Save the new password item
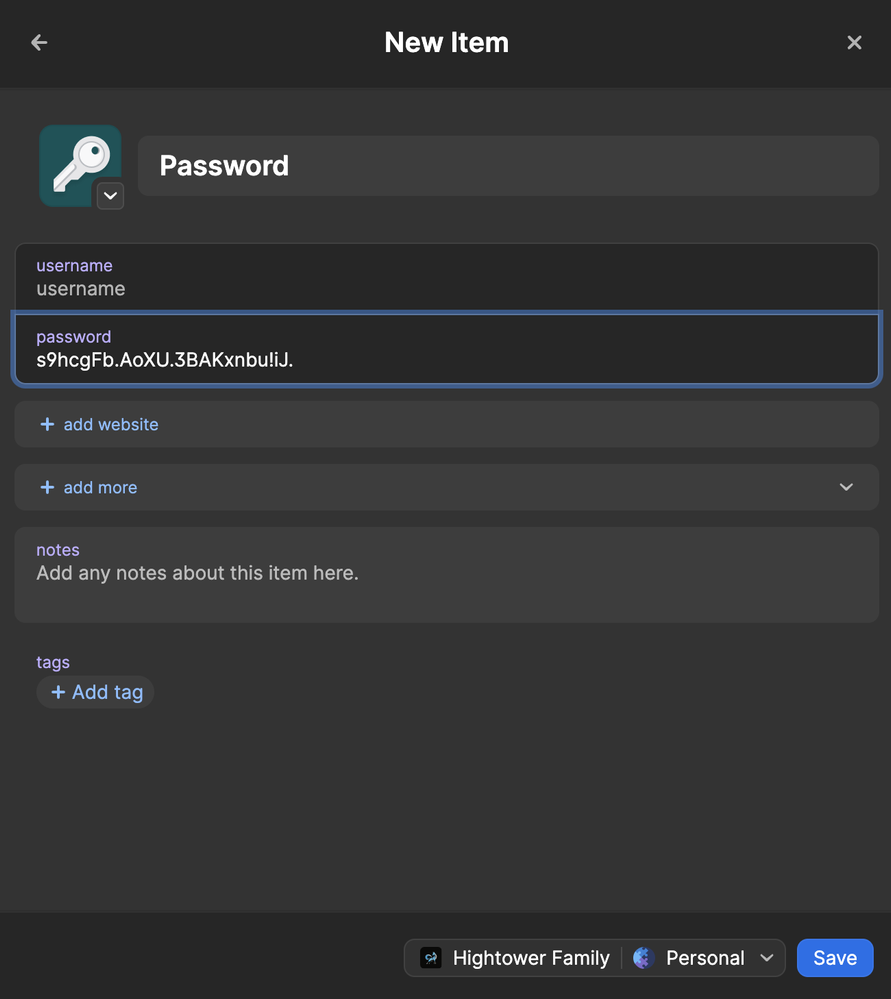 point(834,958)
